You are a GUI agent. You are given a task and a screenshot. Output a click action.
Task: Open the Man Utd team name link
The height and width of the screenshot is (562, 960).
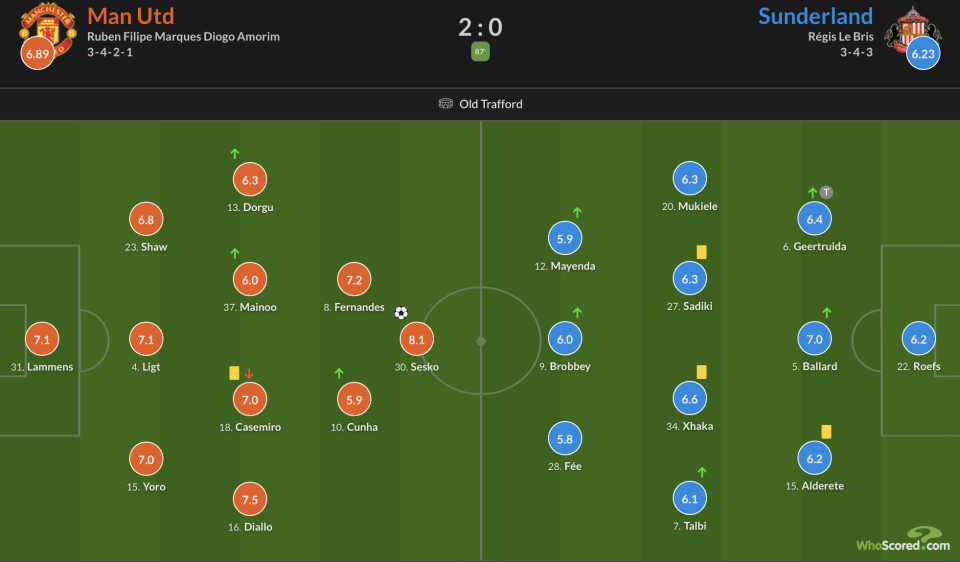pyautogui.click(x=130, y=16)
